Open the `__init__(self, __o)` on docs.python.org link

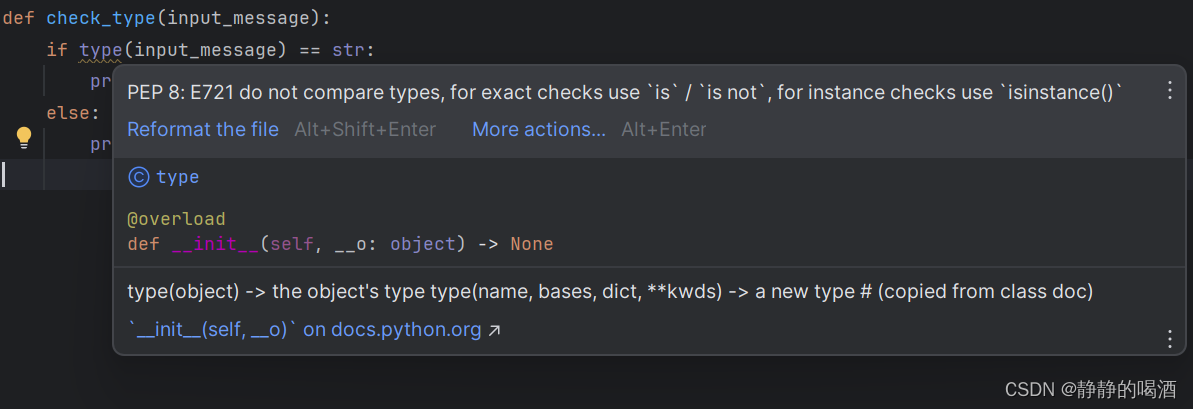coord(304,330)
